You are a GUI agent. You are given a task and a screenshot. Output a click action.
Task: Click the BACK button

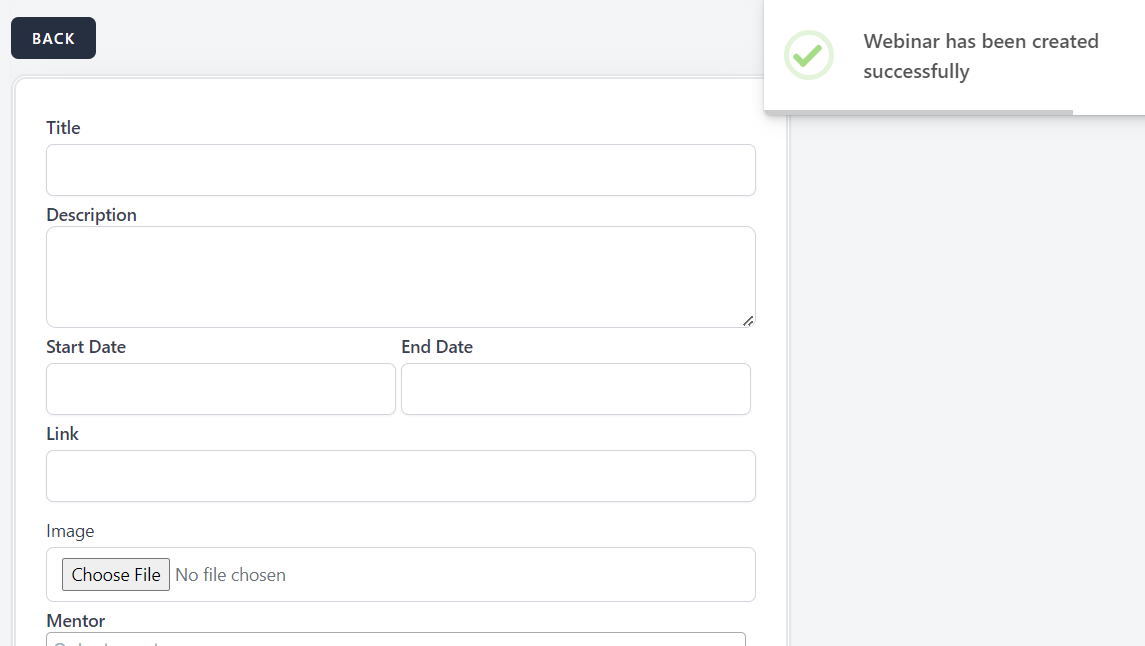pos(53,38)
